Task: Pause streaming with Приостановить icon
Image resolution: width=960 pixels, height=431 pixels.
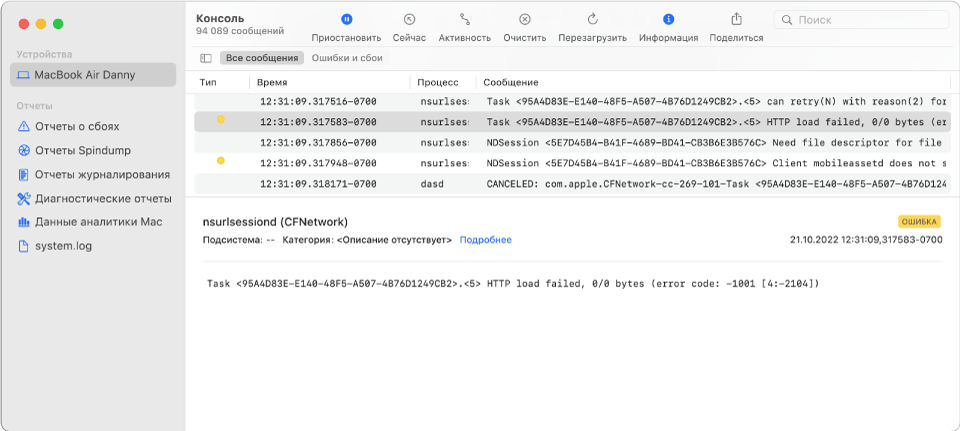Action: [x=347, y=19]
